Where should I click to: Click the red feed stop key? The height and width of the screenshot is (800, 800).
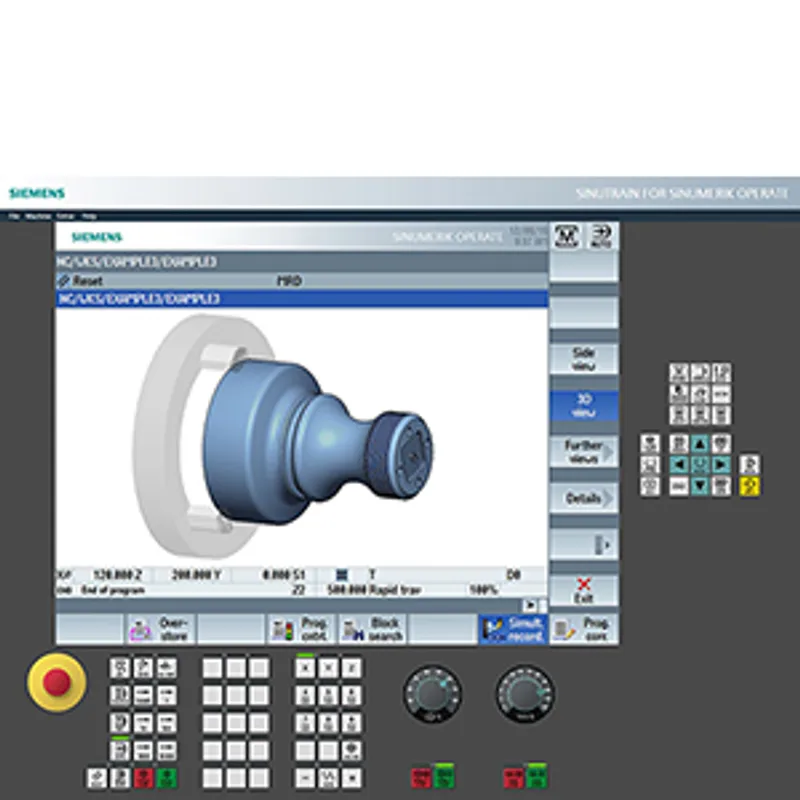pyautogui.click(x=513, y=778)
